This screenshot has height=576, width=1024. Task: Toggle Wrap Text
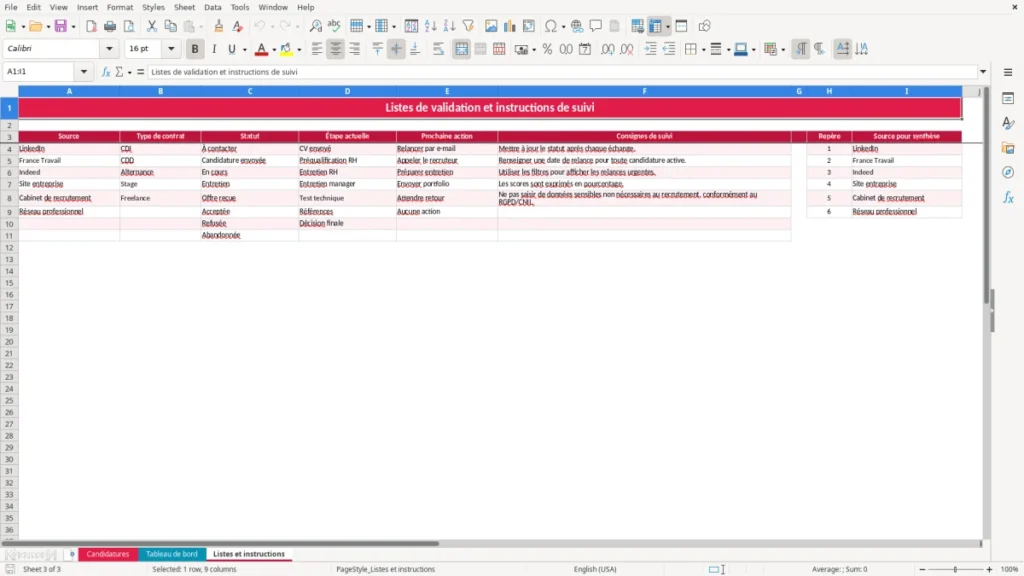438,49
